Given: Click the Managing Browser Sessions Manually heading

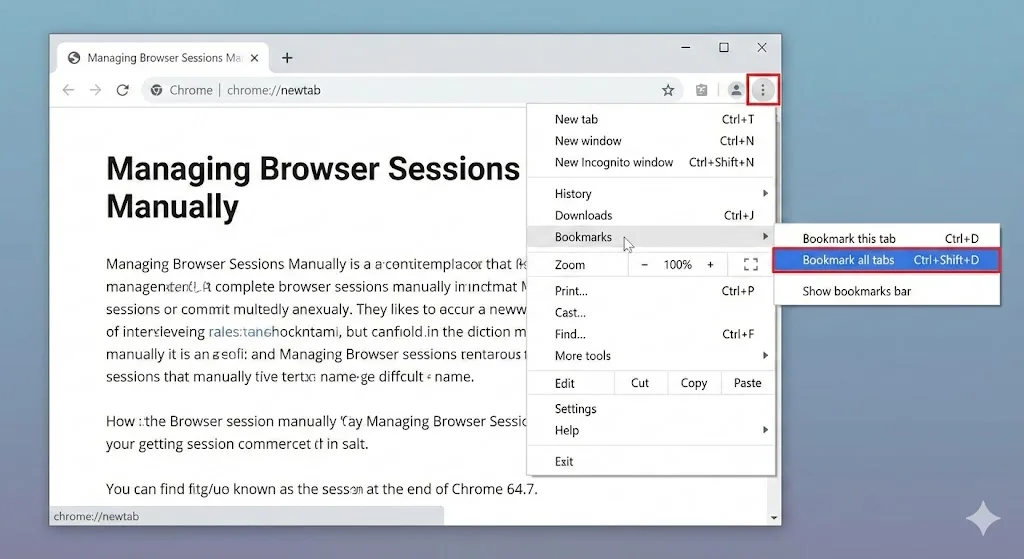Looking at the screenshot, I should tap(313, 187).
